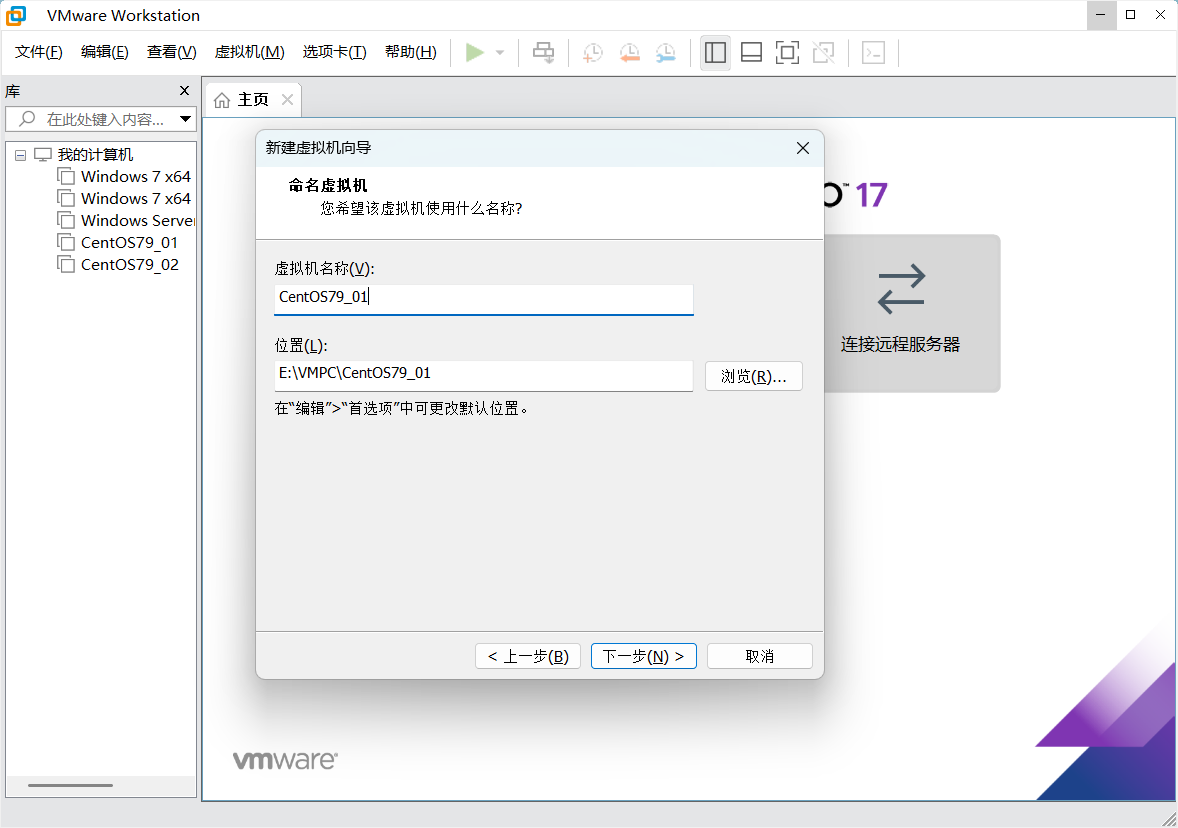This screenshot has width=1178, height=828.
Task: Click the console view toolbar icon
Action: (x=873, y=53)
